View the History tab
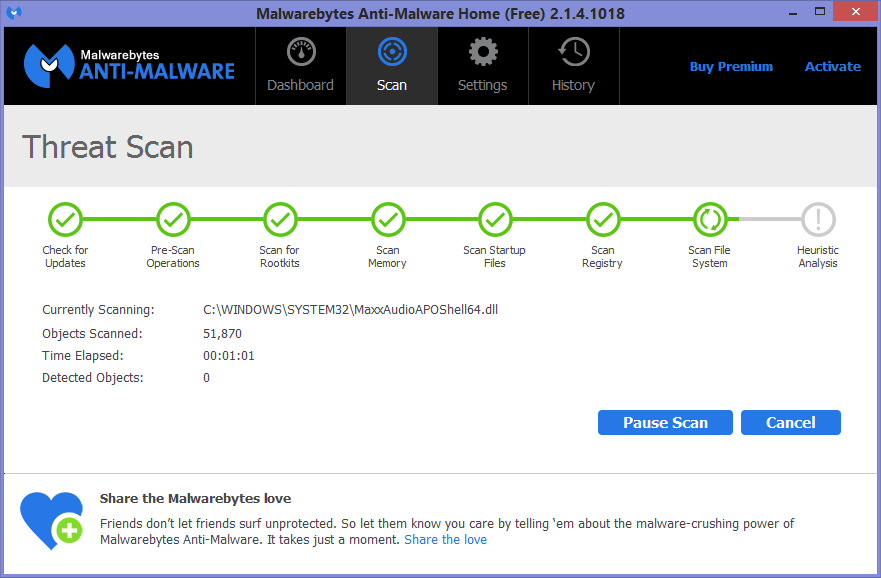Image resolution: width=881 pixels, height=578 pixels. (574, 66)
